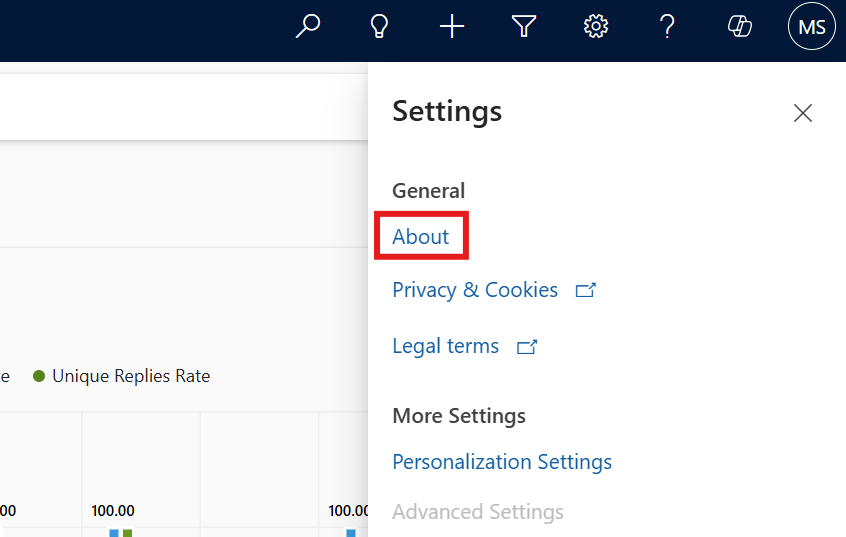This screenshot has width=846, height=537.
Task: Click the lightbulb assistant icon
Action: pyautogui.click(x=379, y=27)
